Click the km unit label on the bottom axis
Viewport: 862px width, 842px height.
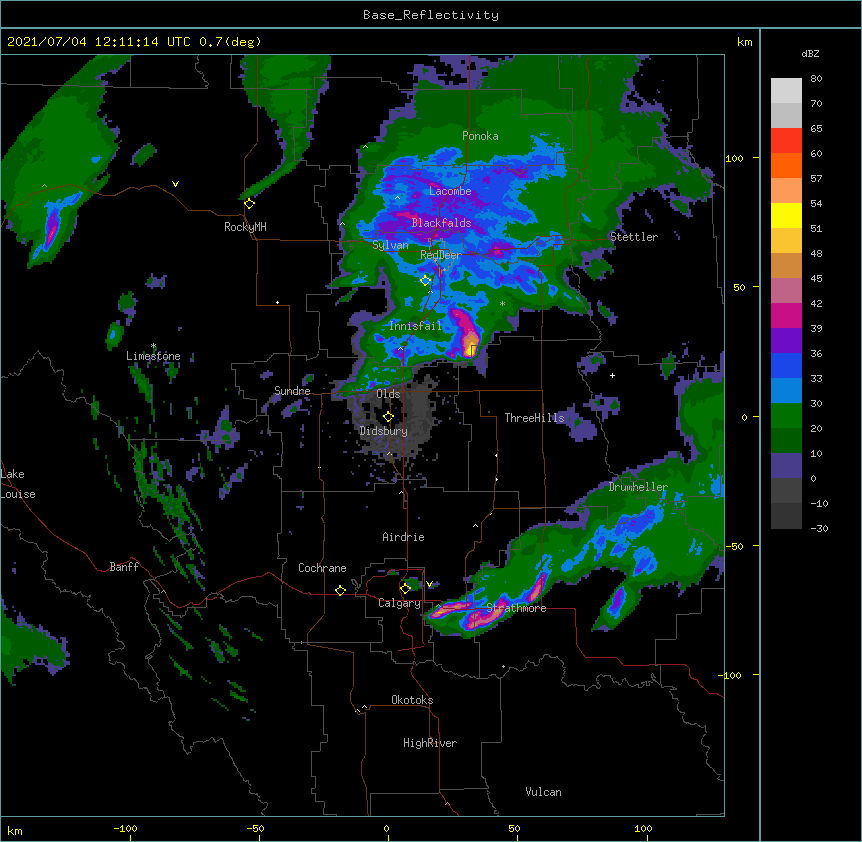tap(15, 830)
